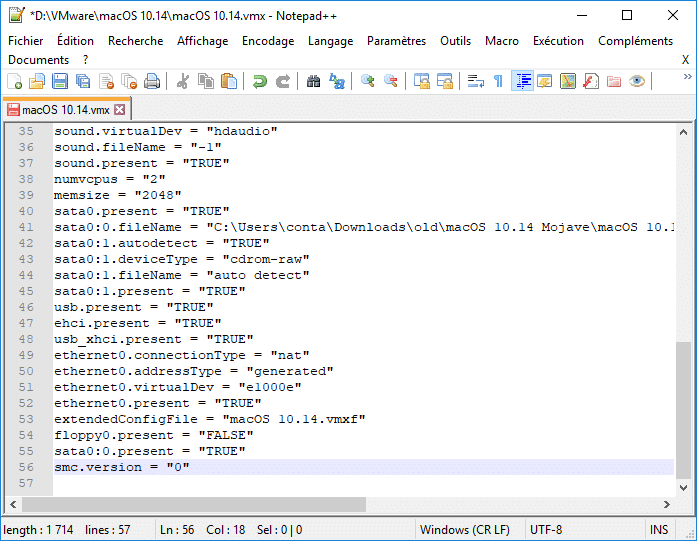
Task: Click the Print toolbar icon
Action: click(152, 81)
